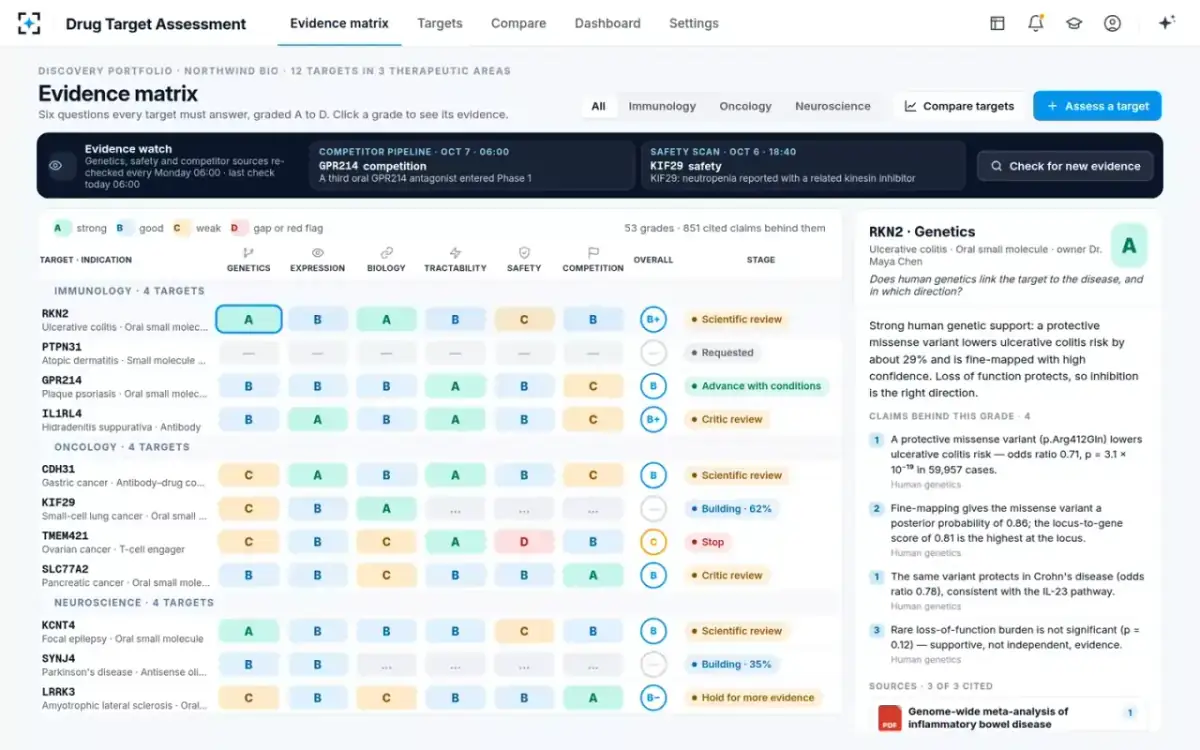Filter by All therapeutic areas
Viewport: 1200px width, 750px height.
(598, 106)
